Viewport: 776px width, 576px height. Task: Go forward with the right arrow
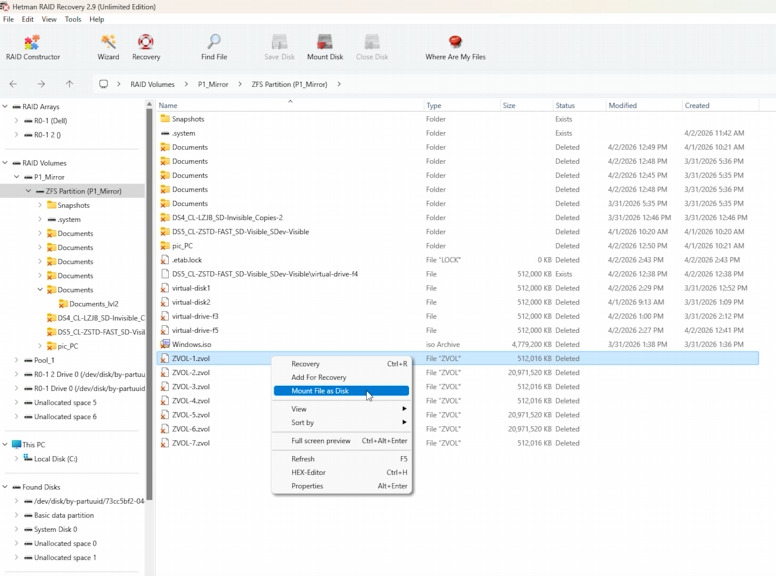(41, 84)
